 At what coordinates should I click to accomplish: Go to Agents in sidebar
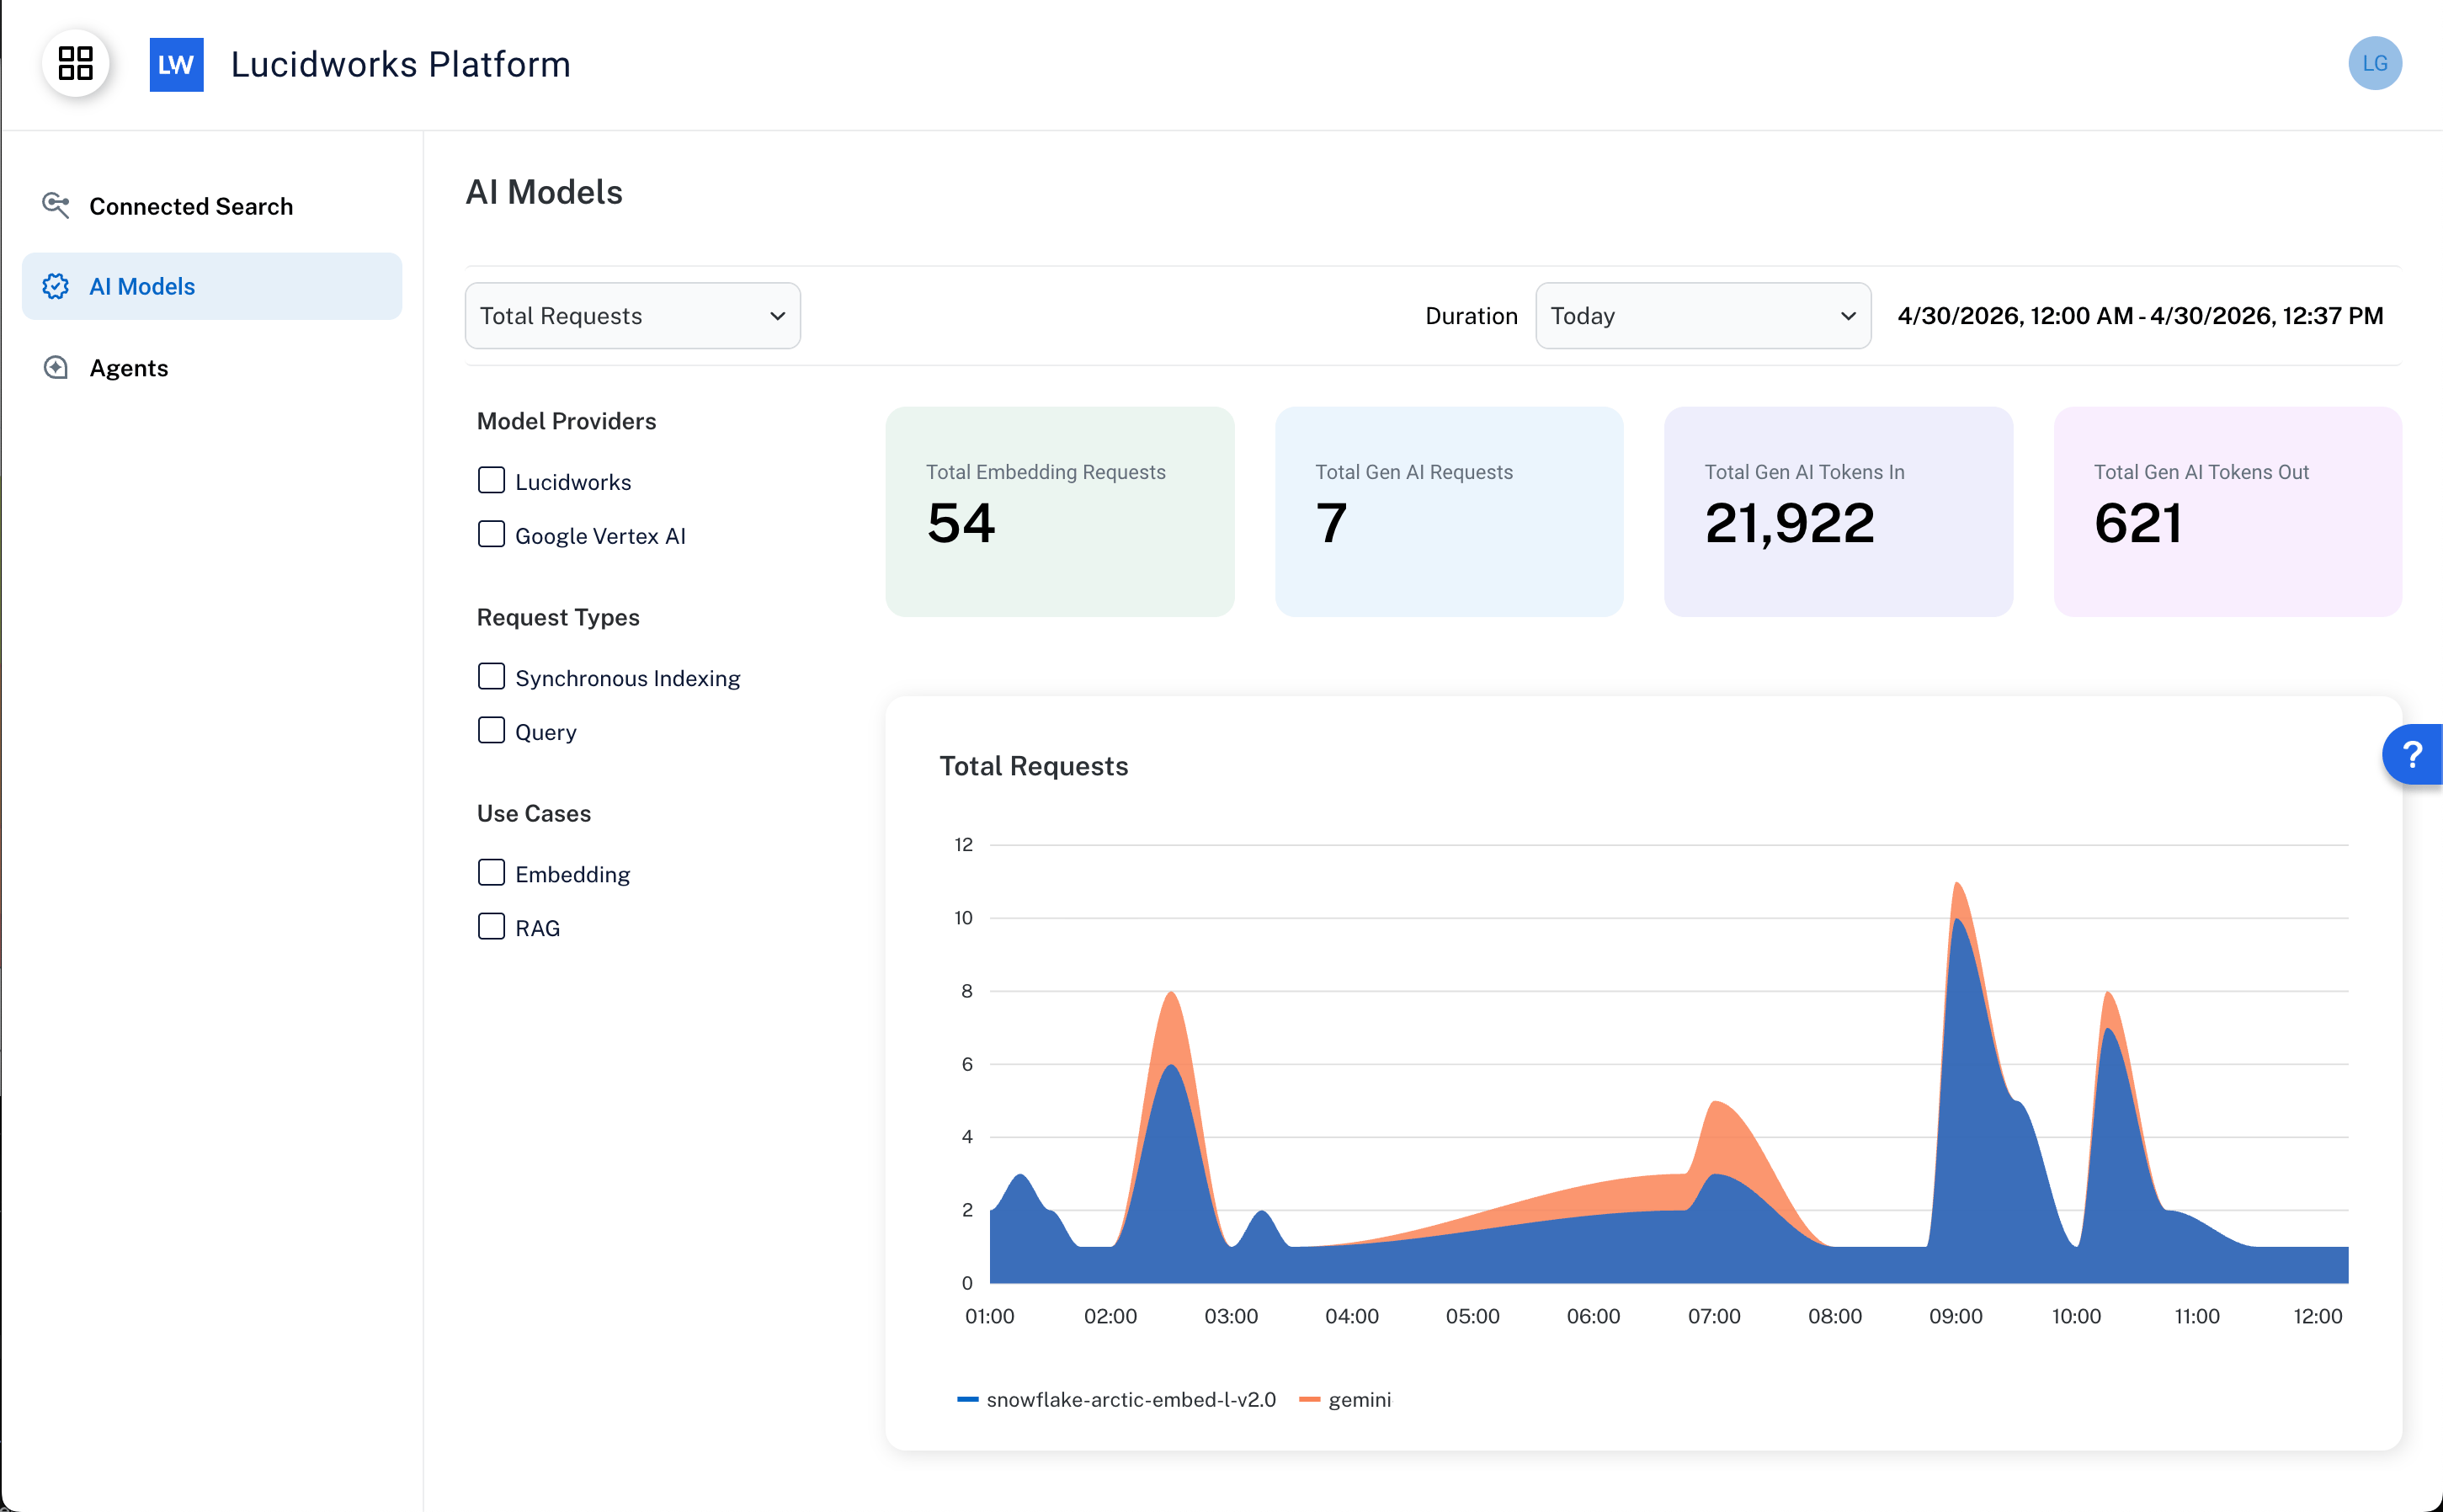click(x=212, y=368)
